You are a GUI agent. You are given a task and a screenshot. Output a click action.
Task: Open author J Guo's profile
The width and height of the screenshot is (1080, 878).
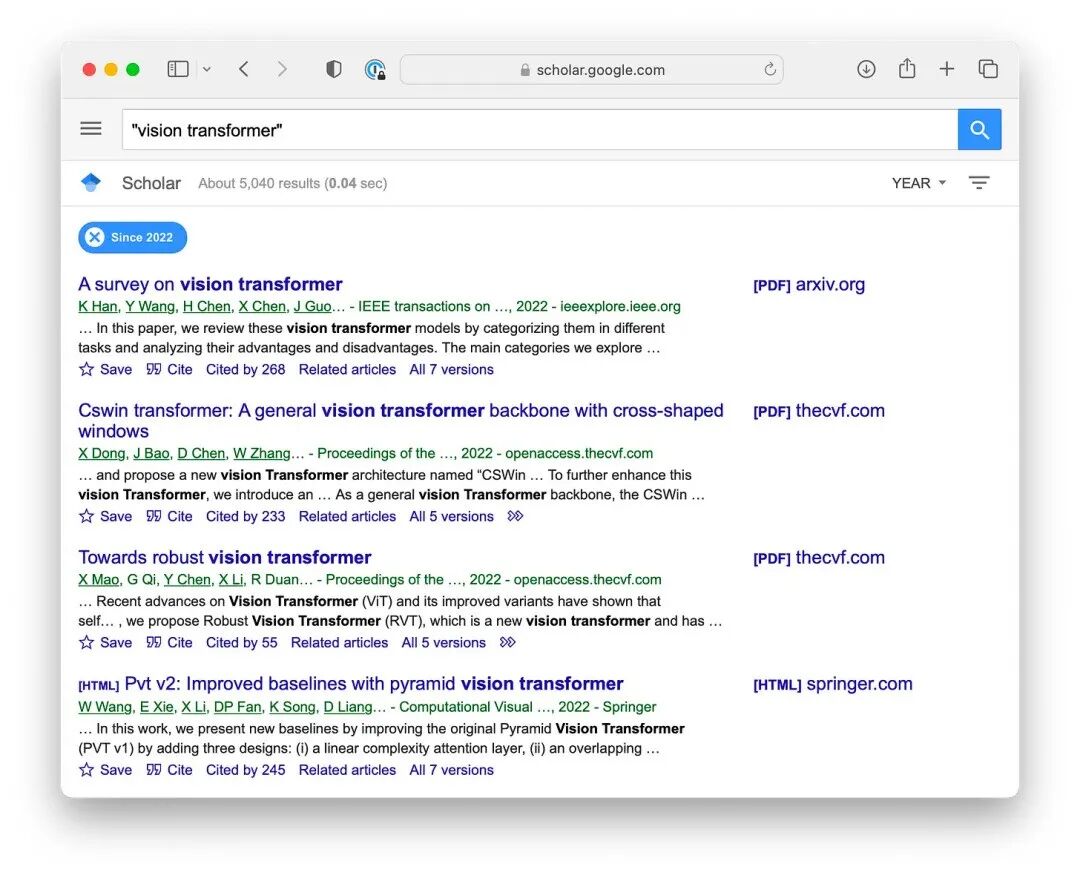coord(313,306)
